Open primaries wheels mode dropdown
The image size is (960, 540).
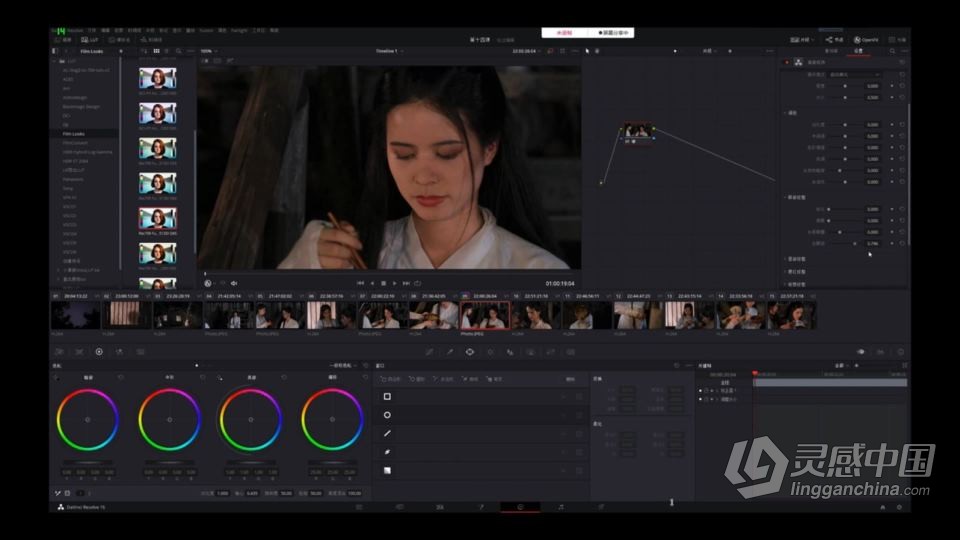tap(342, 366)
